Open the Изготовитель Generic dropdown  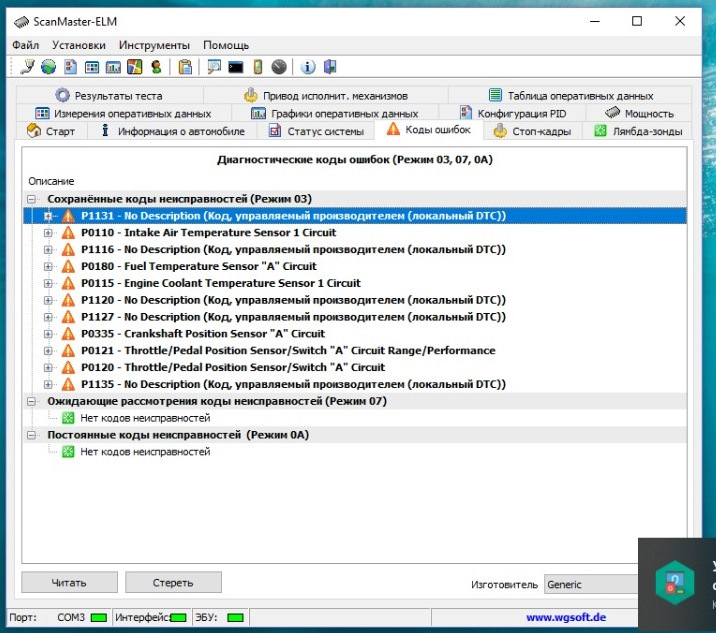(591, 584)
